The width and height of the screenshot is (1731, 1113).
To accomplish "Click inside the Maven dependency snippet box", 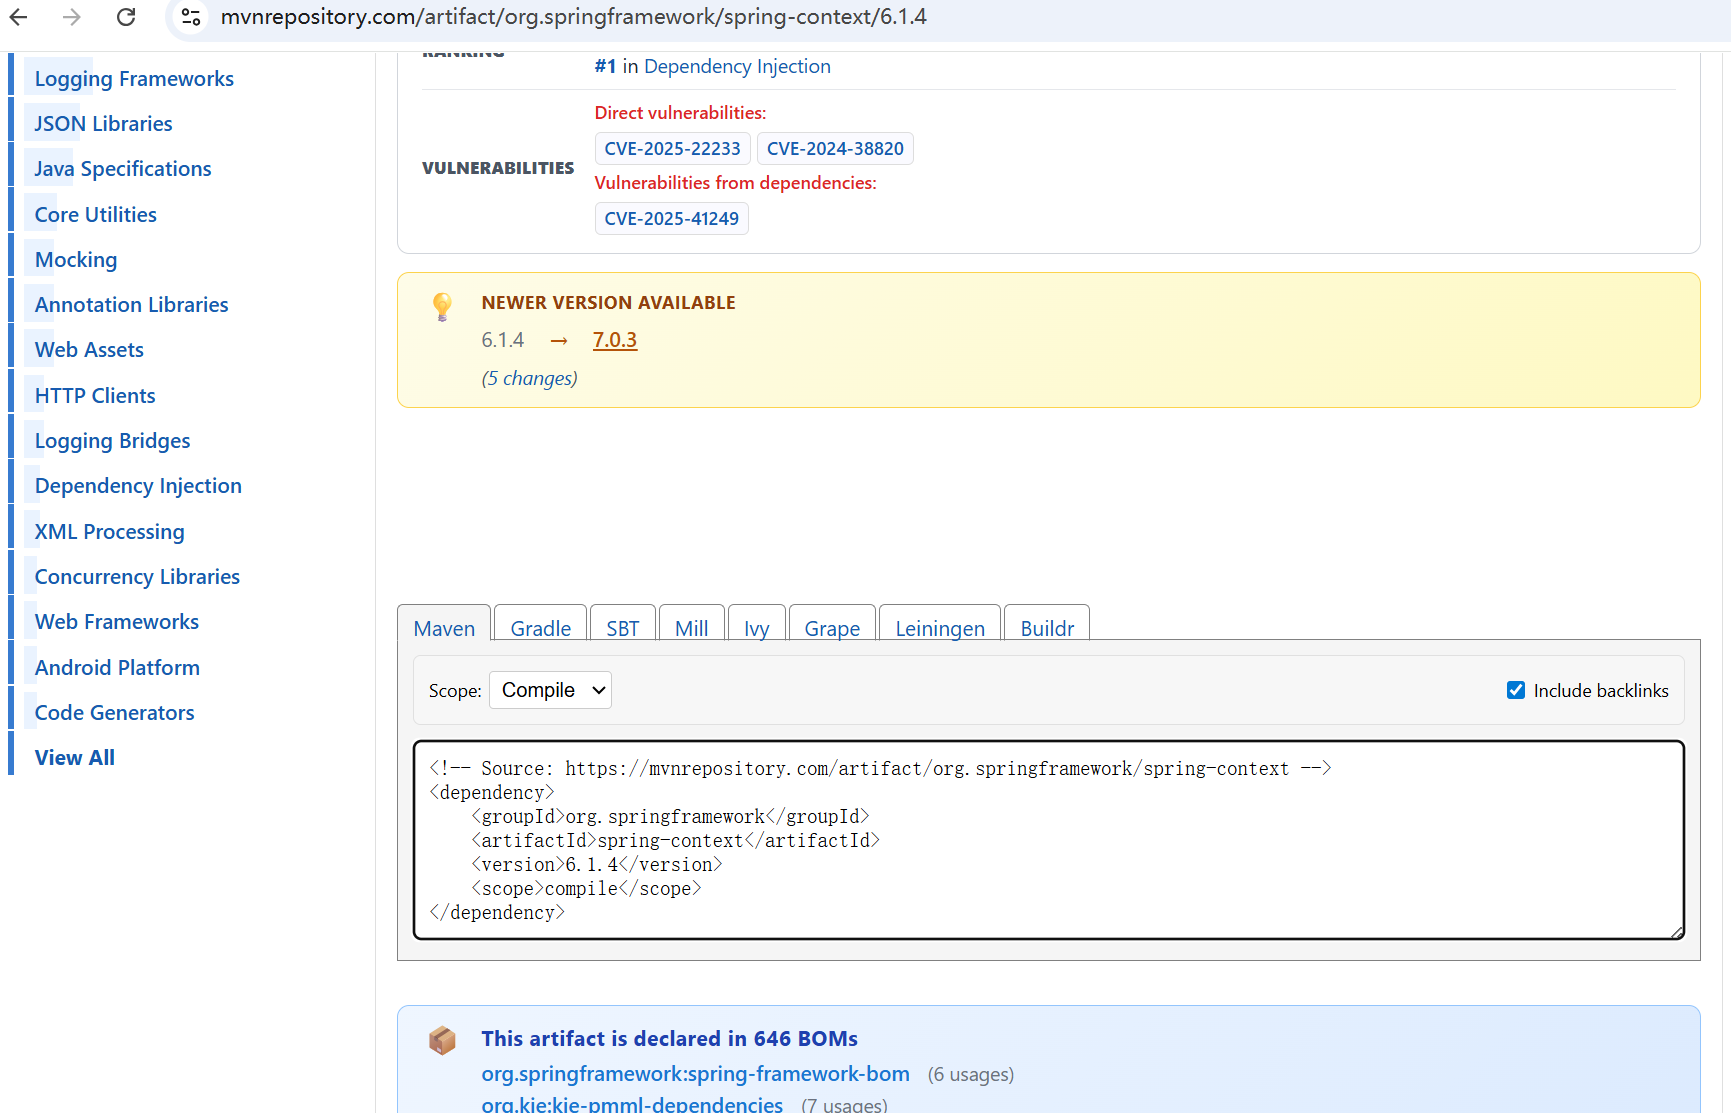I will (1049, 840).
